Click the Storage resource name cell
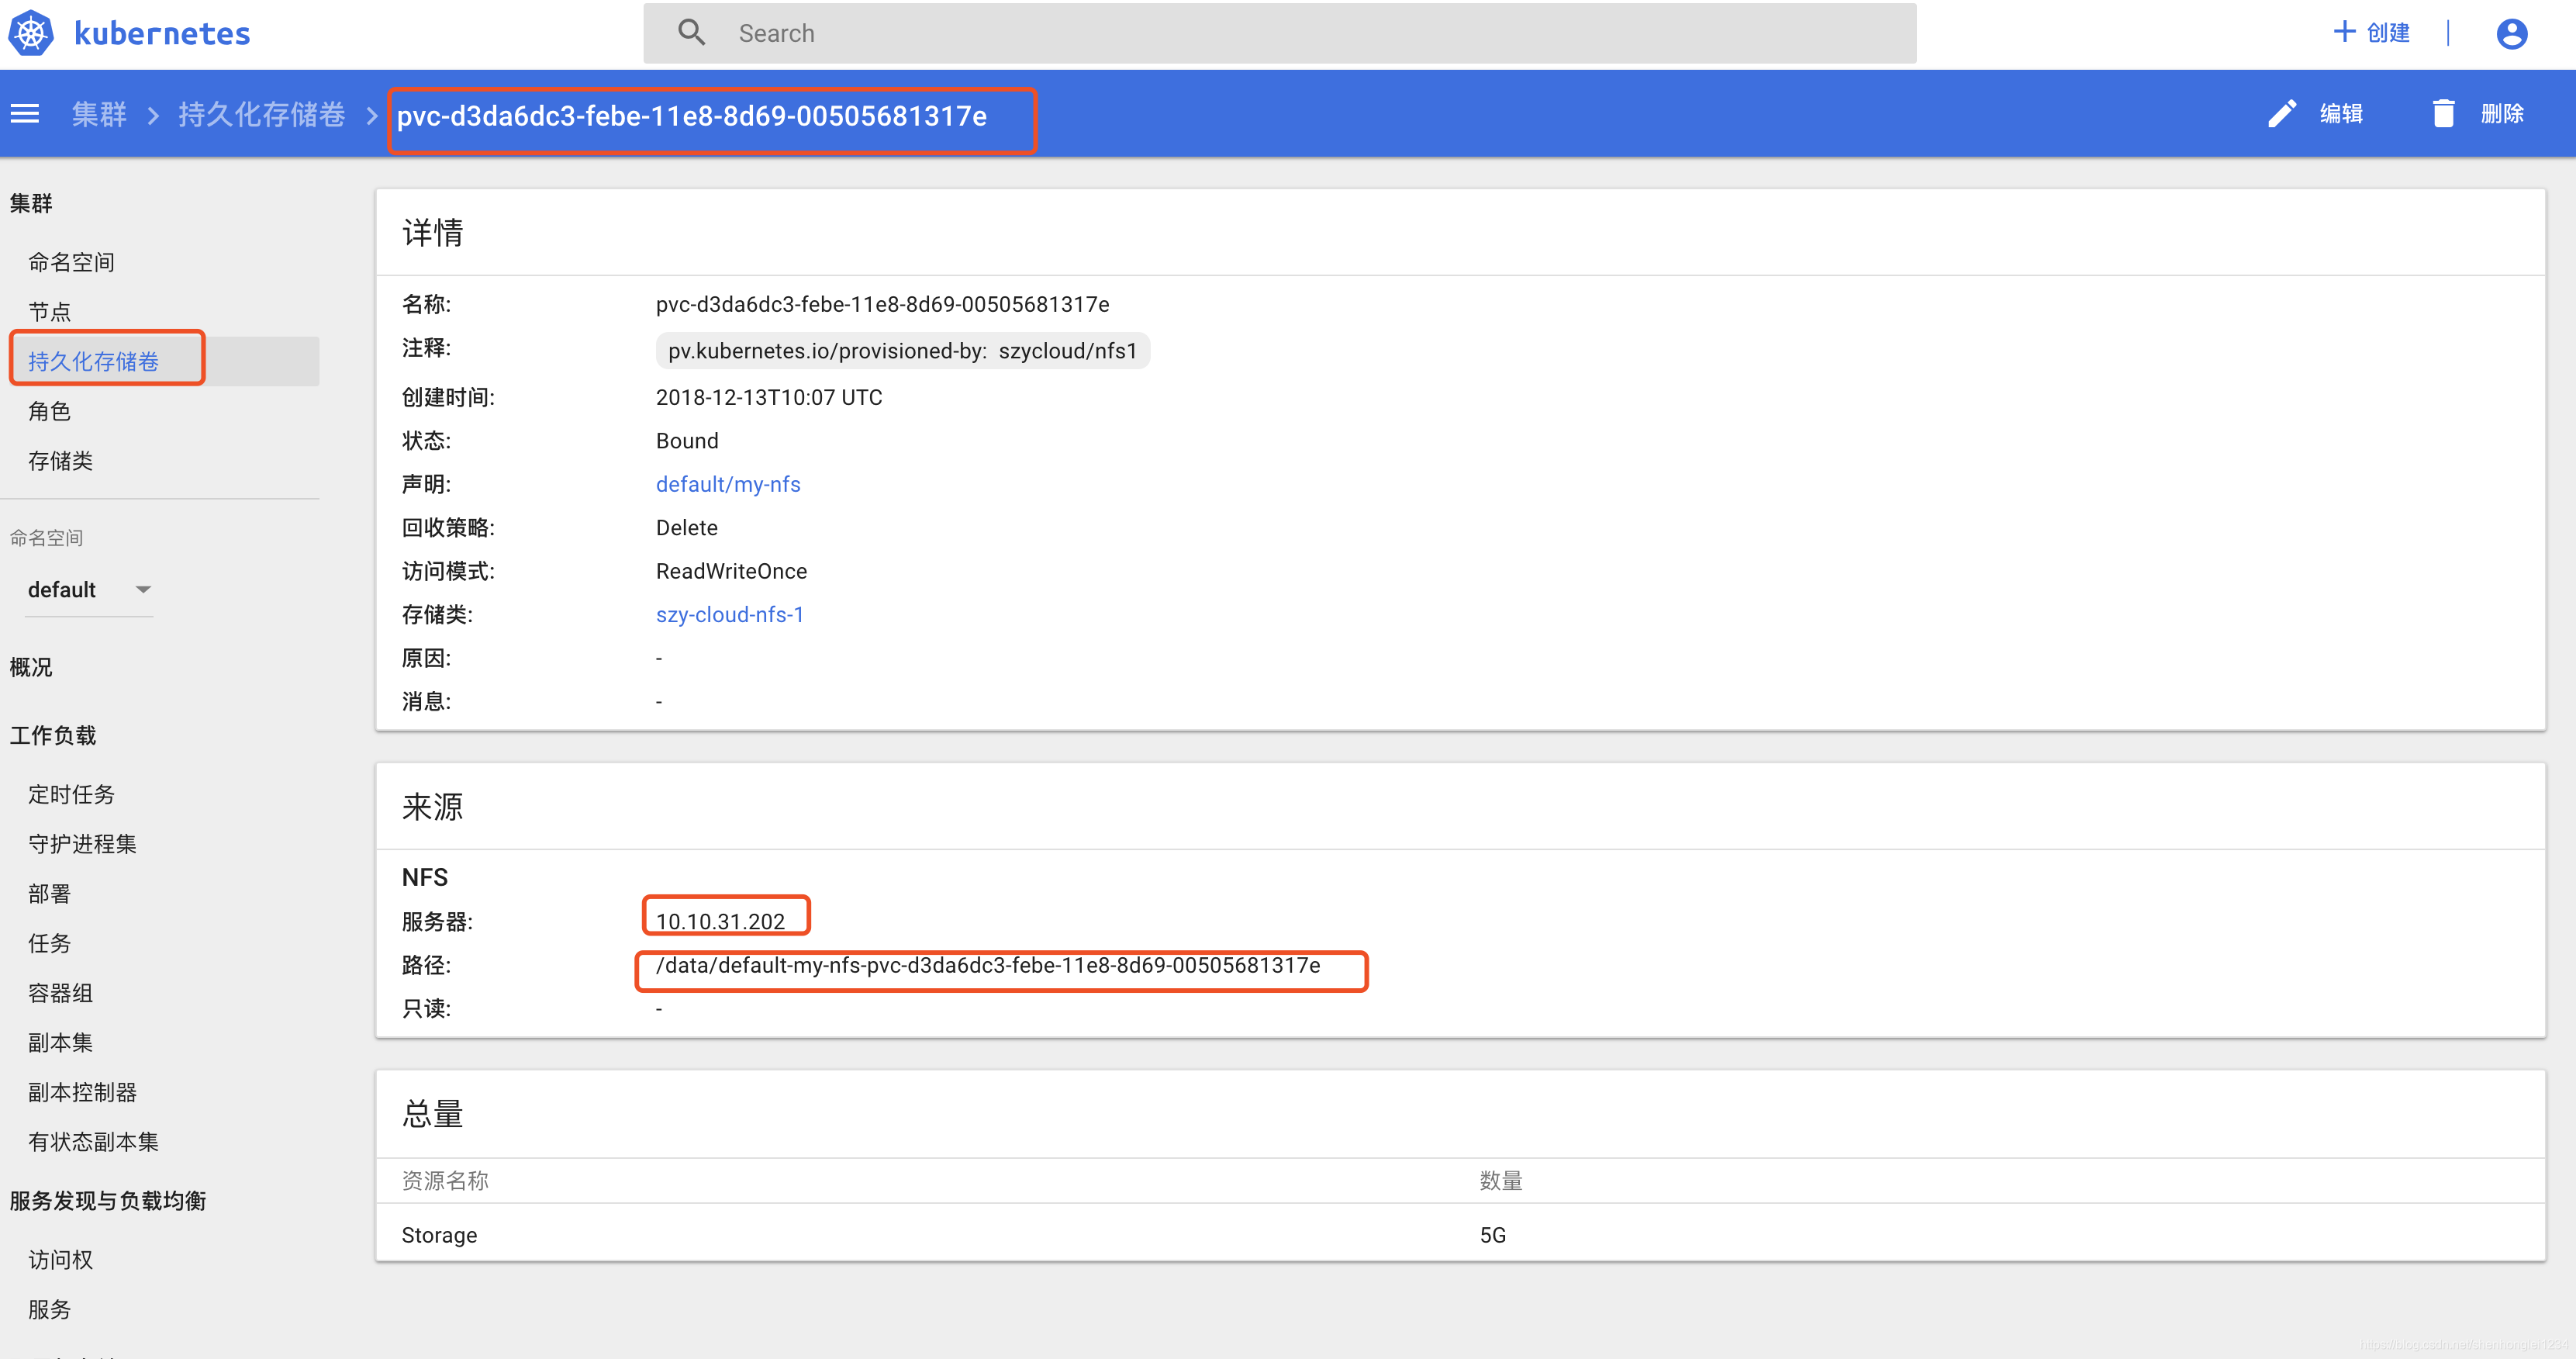This screenshot has width=2576, height=1359. (439, 1235)
